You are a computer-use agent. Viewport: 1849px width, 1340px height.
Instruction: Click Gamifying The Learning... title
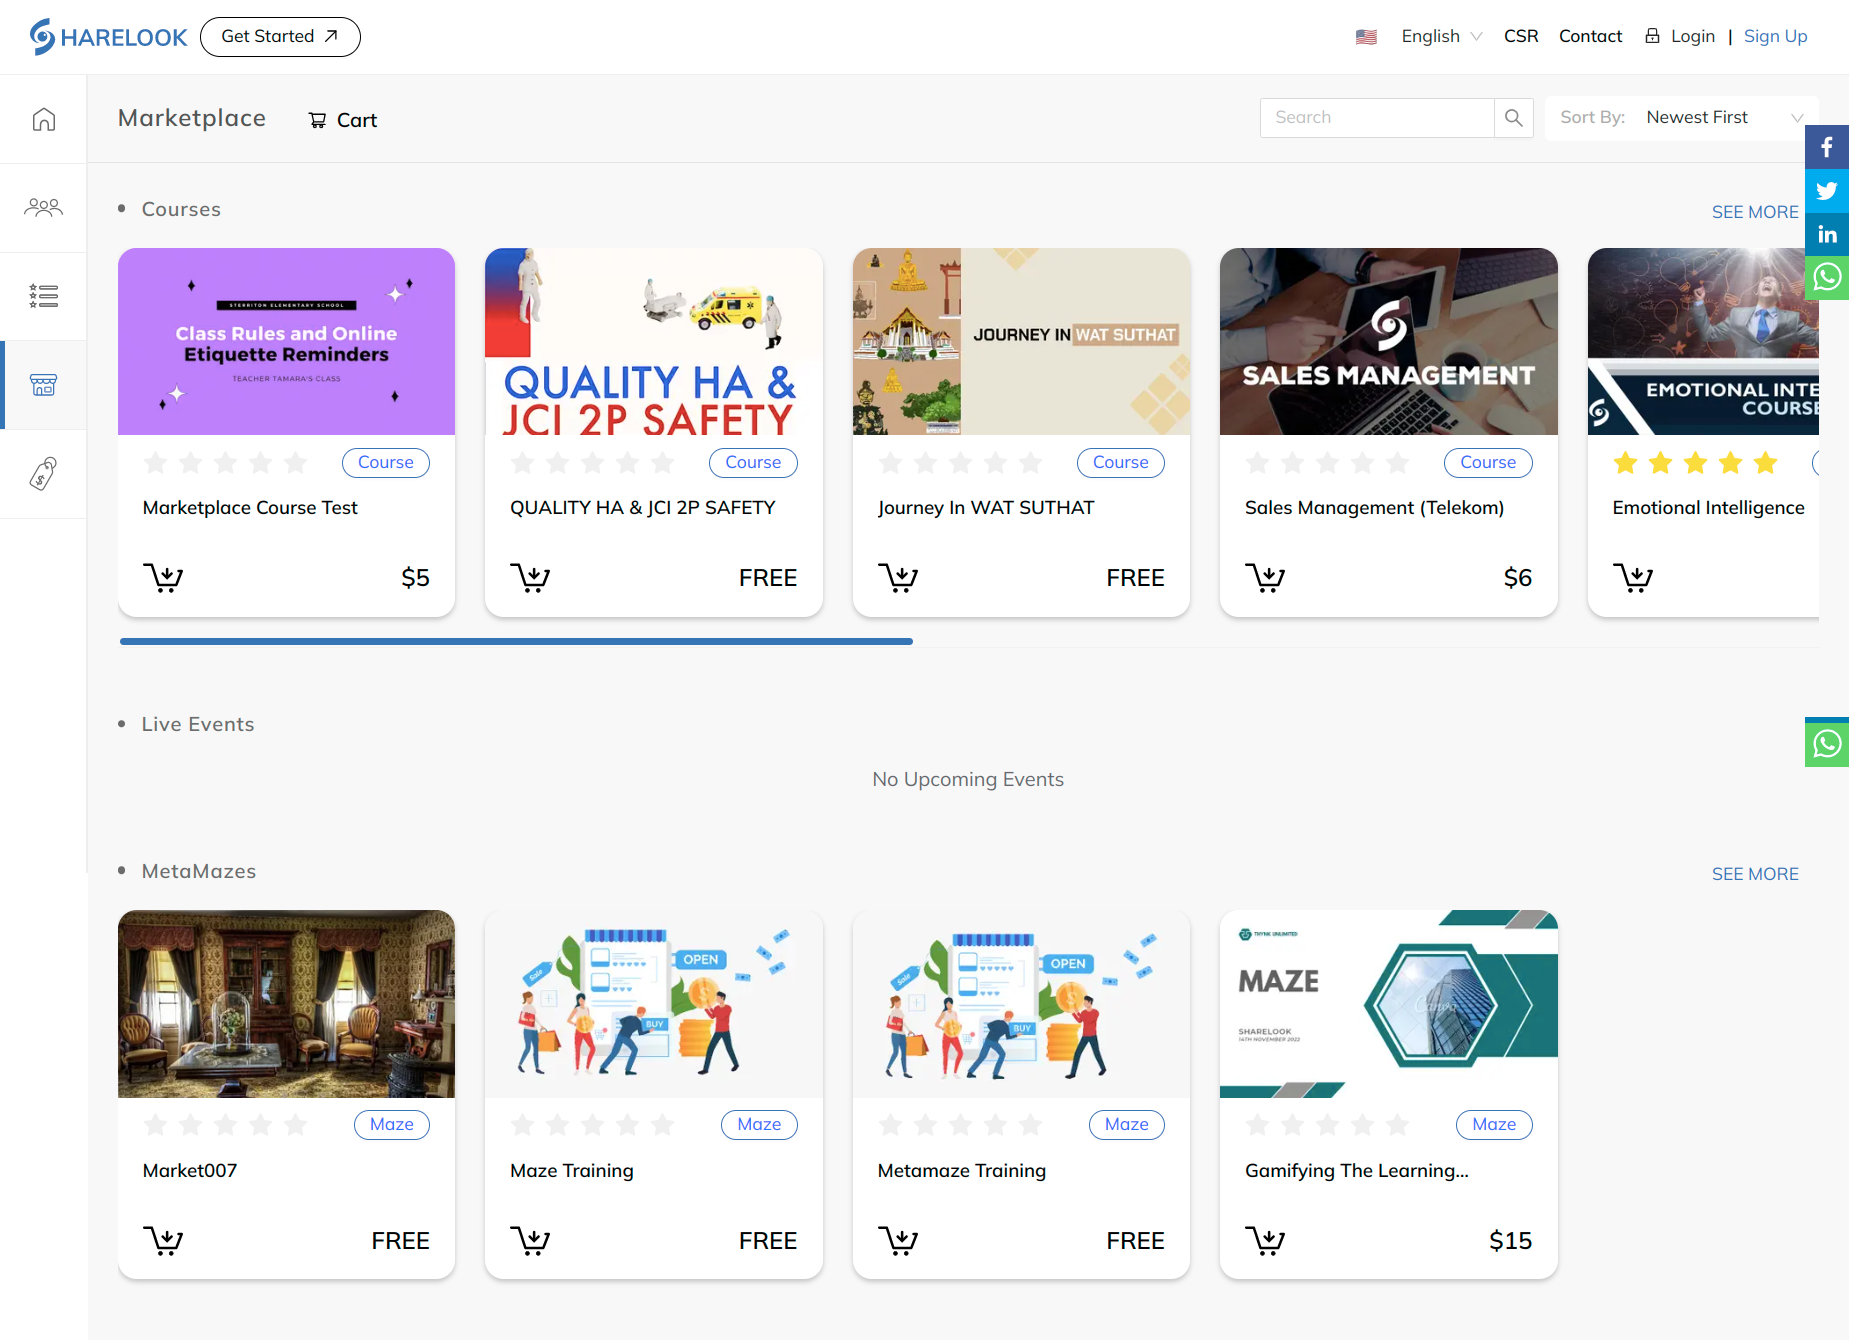(x=1357, y=1171)
